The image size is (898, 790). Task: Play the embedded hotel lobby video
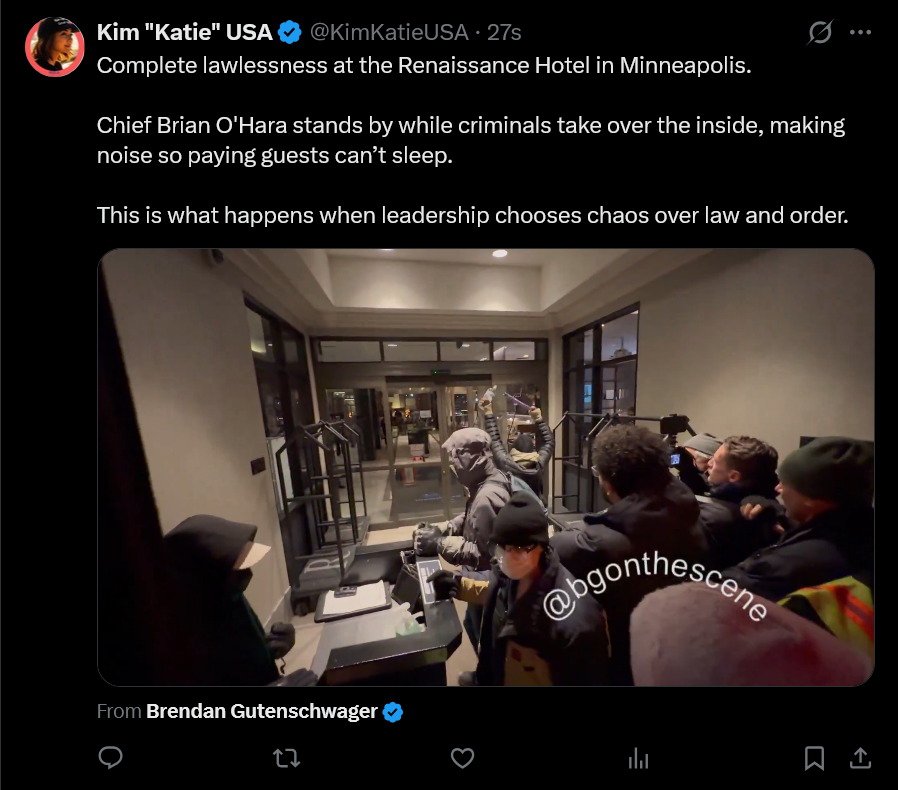pos(486,467)
